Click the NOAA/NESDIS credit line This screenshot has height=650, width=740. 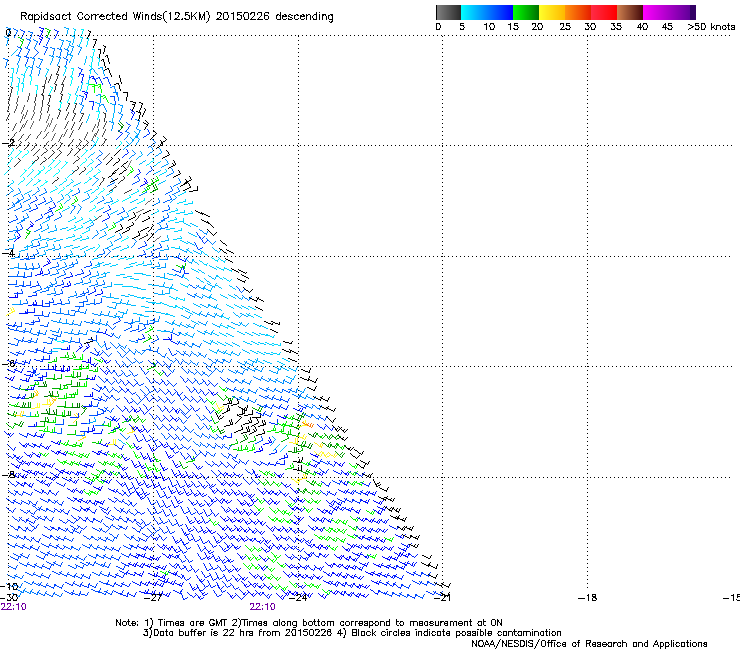589,644
